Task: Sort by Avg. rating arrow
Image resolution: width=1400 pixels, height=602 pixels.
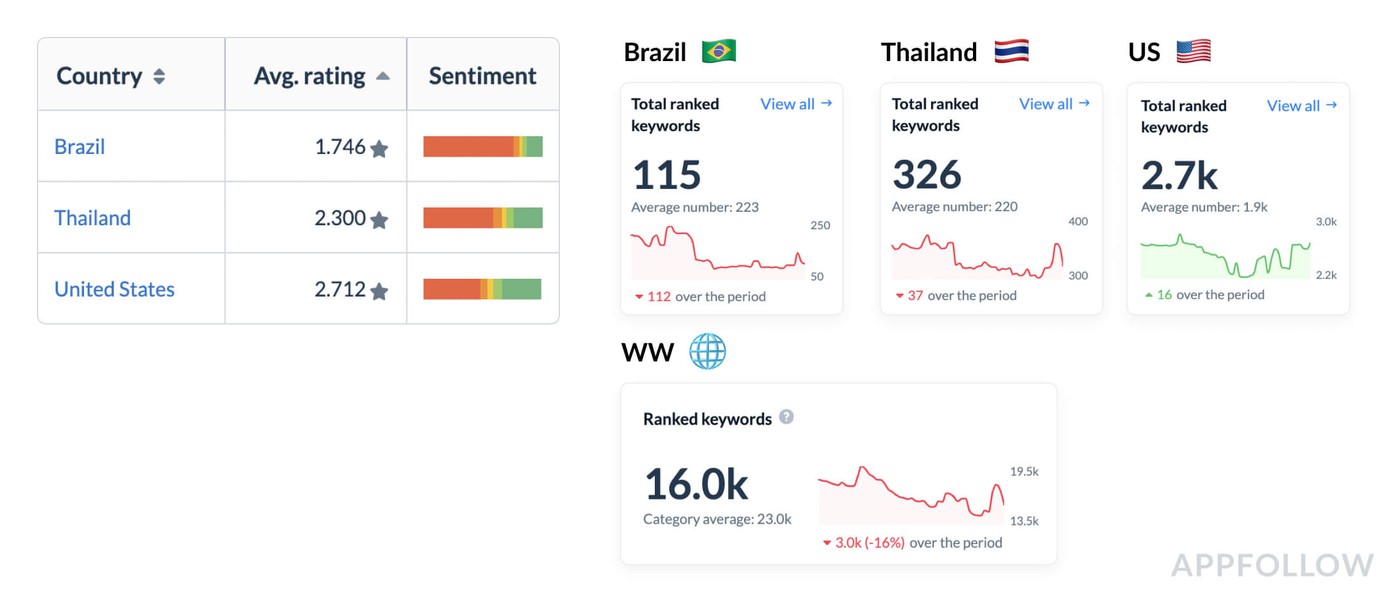Action: pyautogui.click(x=382, y=77)
